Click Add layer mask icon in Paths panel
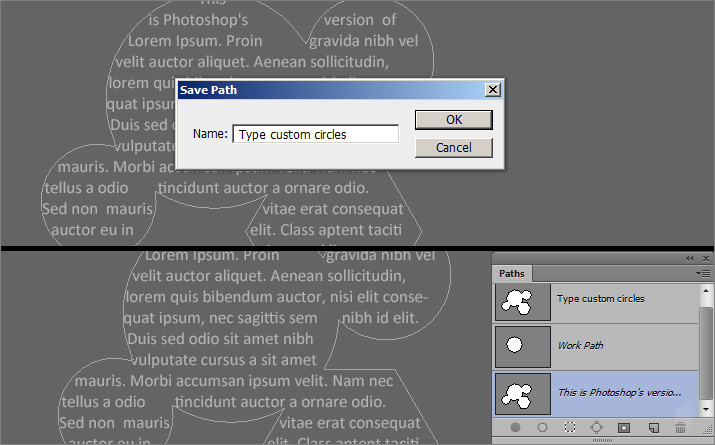The width and height of the screenshot is (715, 445). coord(624,427)
